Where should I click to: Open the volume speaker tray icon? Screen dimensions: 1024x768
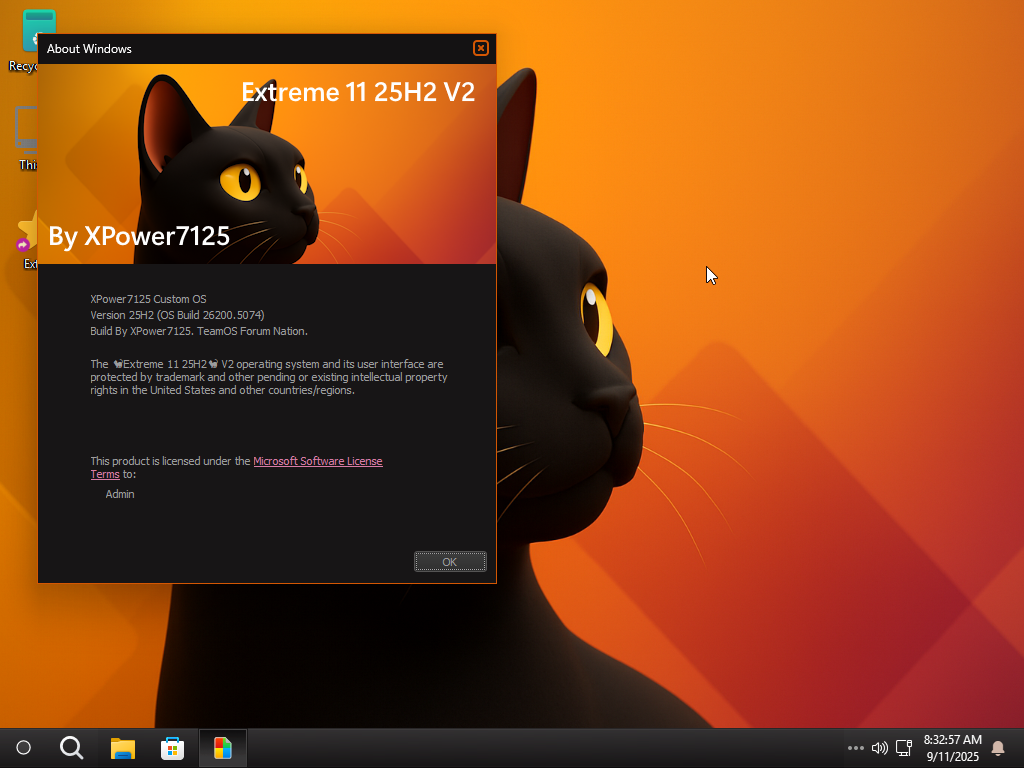coord(880,748)
